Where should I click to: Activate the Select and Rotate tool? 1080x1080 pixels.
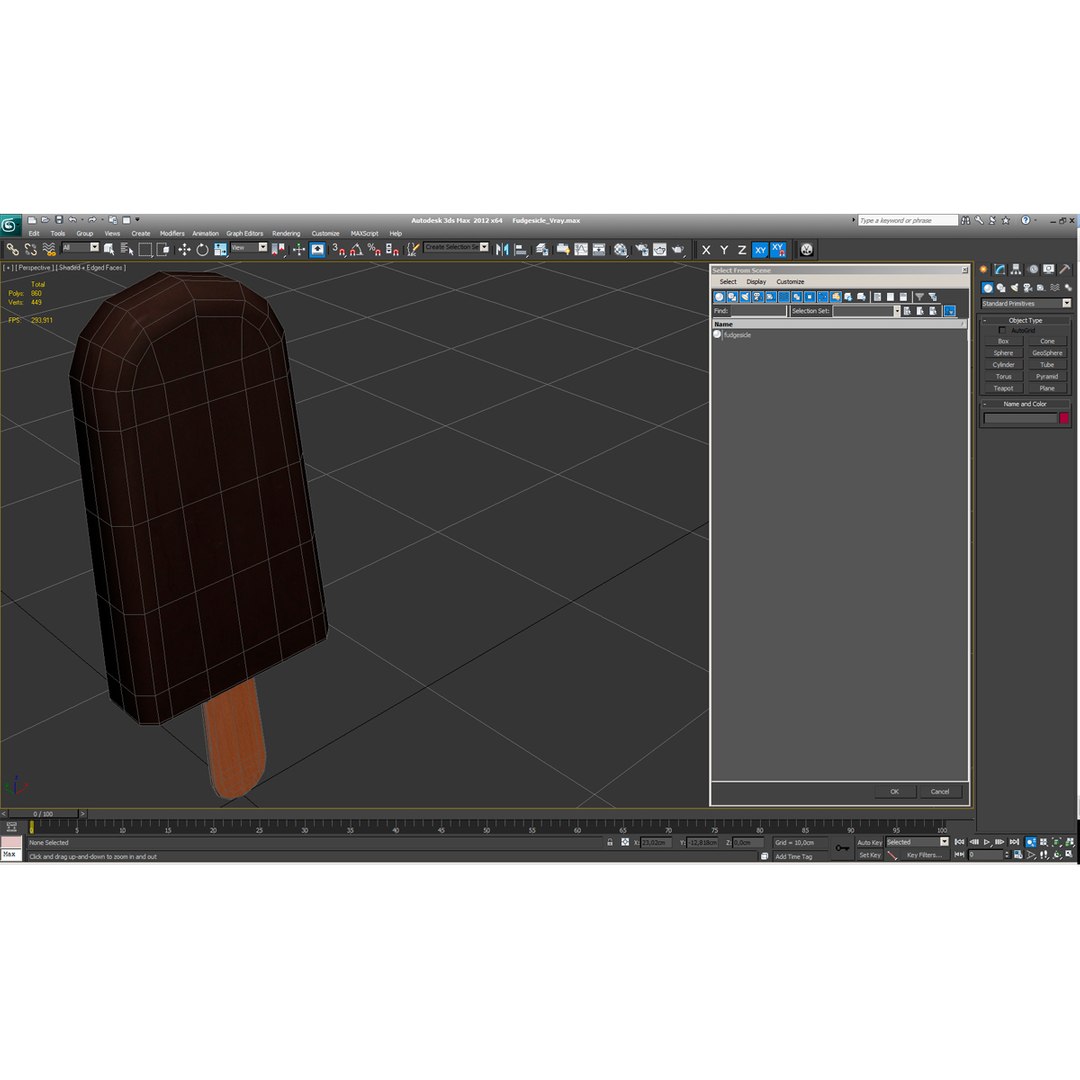coord(202,249)
